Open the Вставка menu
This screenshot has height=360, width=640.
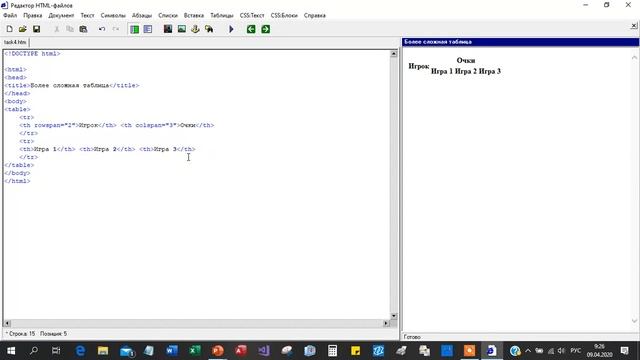pos(194,15)
